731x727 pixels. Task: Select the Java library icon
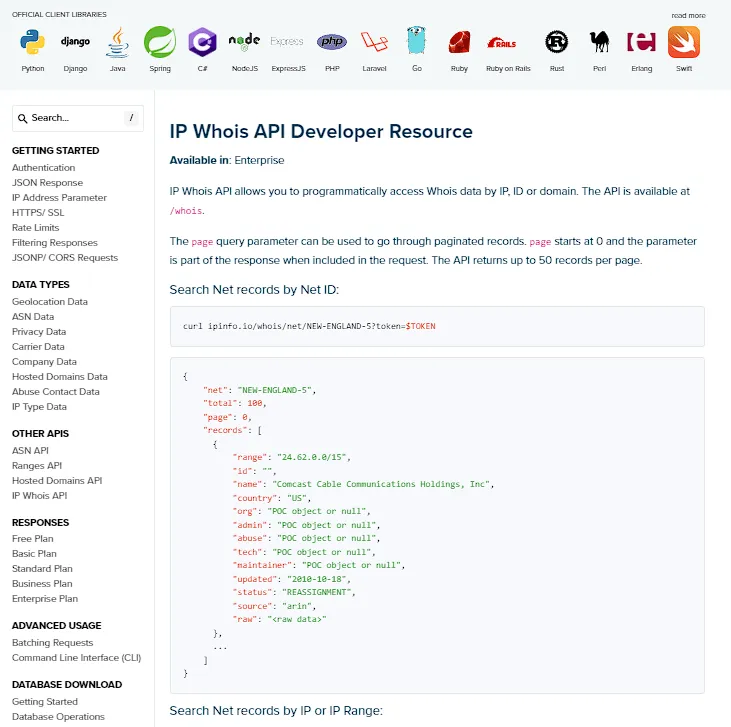[117, 42]
